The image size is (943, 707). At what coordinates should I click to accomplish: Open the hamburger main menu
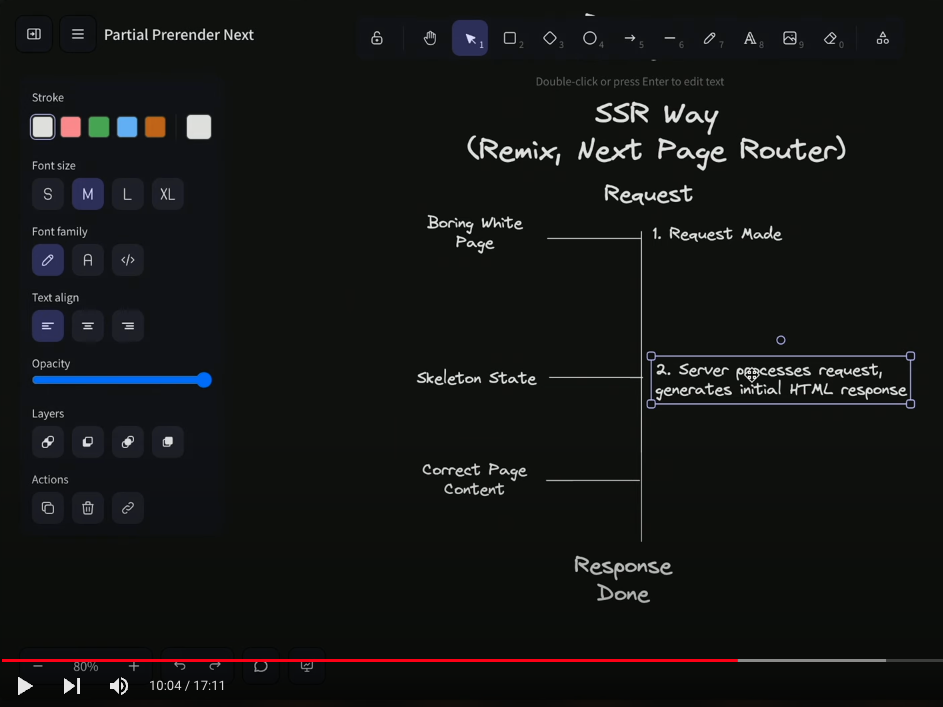click(78, 34)
